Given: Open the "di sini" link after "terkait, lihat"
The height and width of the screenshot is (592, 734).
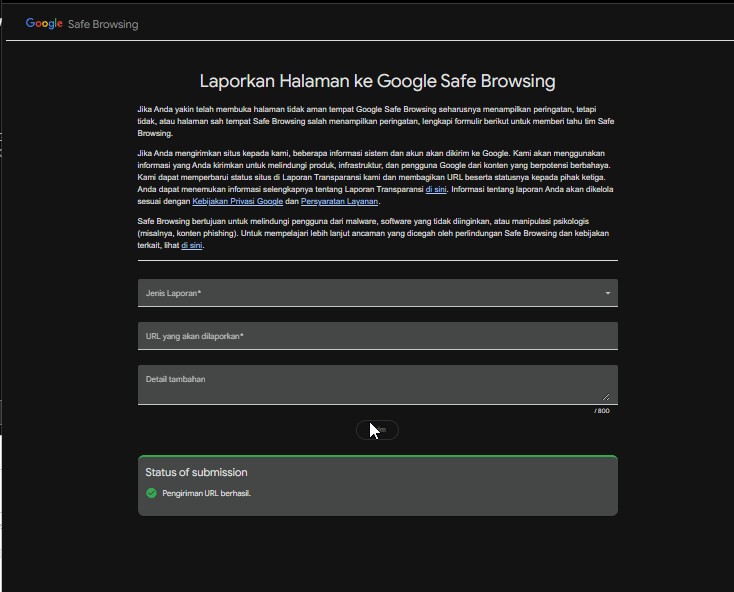Looking at the screenshot, I should [x=191, y=245].
